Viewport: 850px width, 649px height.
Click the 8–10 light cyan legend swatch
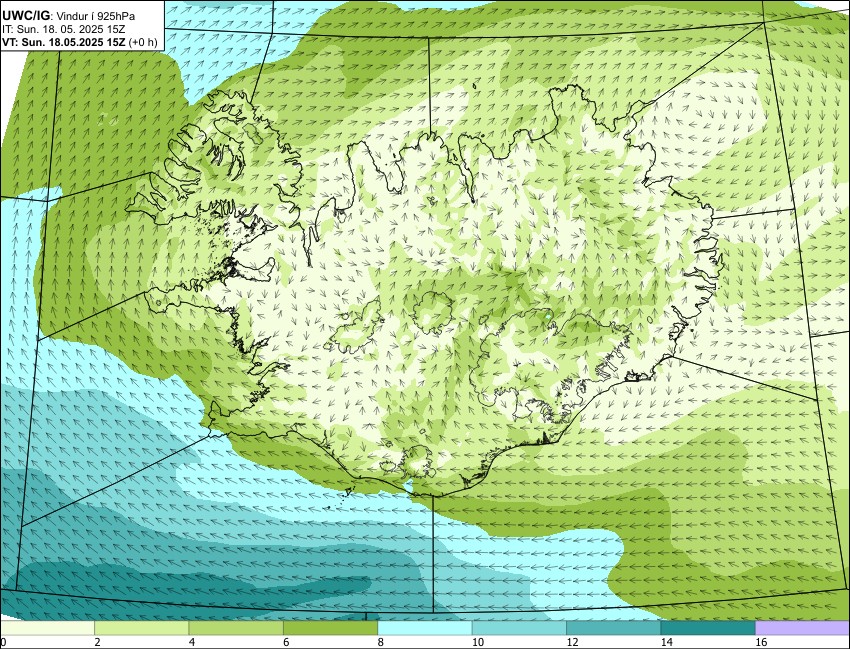point(424,628)
